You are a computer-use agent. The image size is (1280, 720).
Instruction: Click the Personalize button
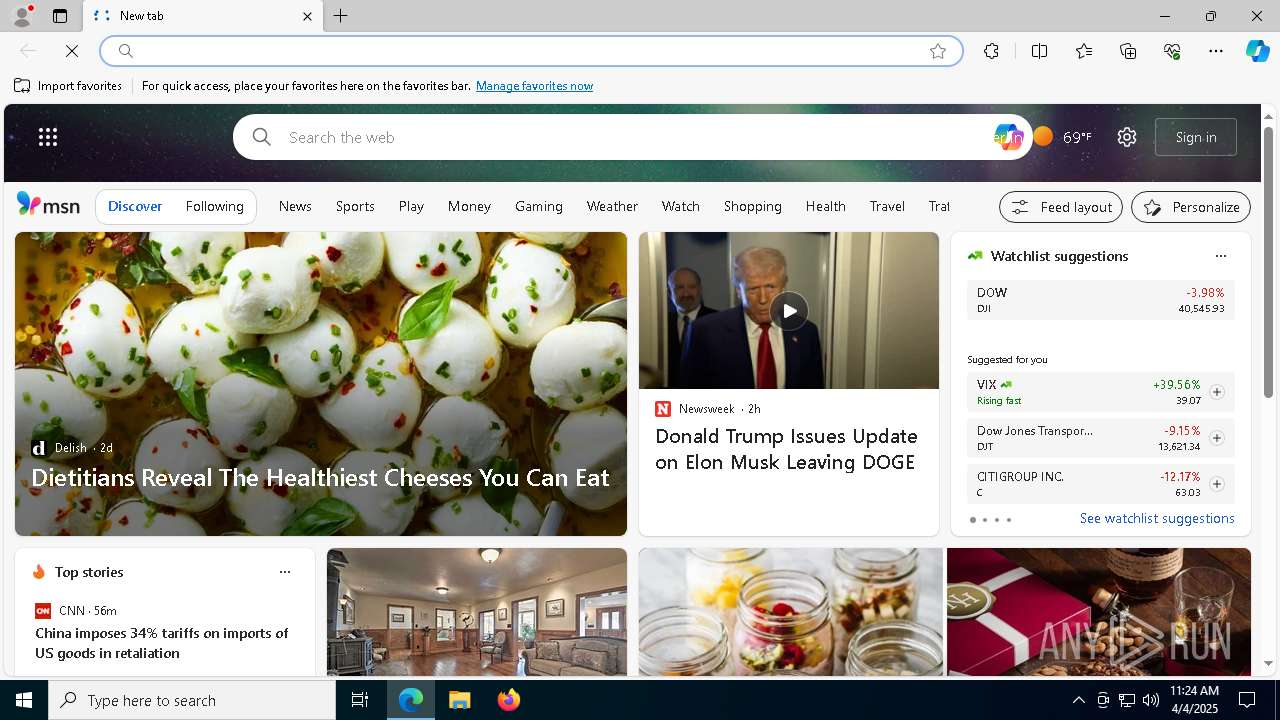[1191, 207]
